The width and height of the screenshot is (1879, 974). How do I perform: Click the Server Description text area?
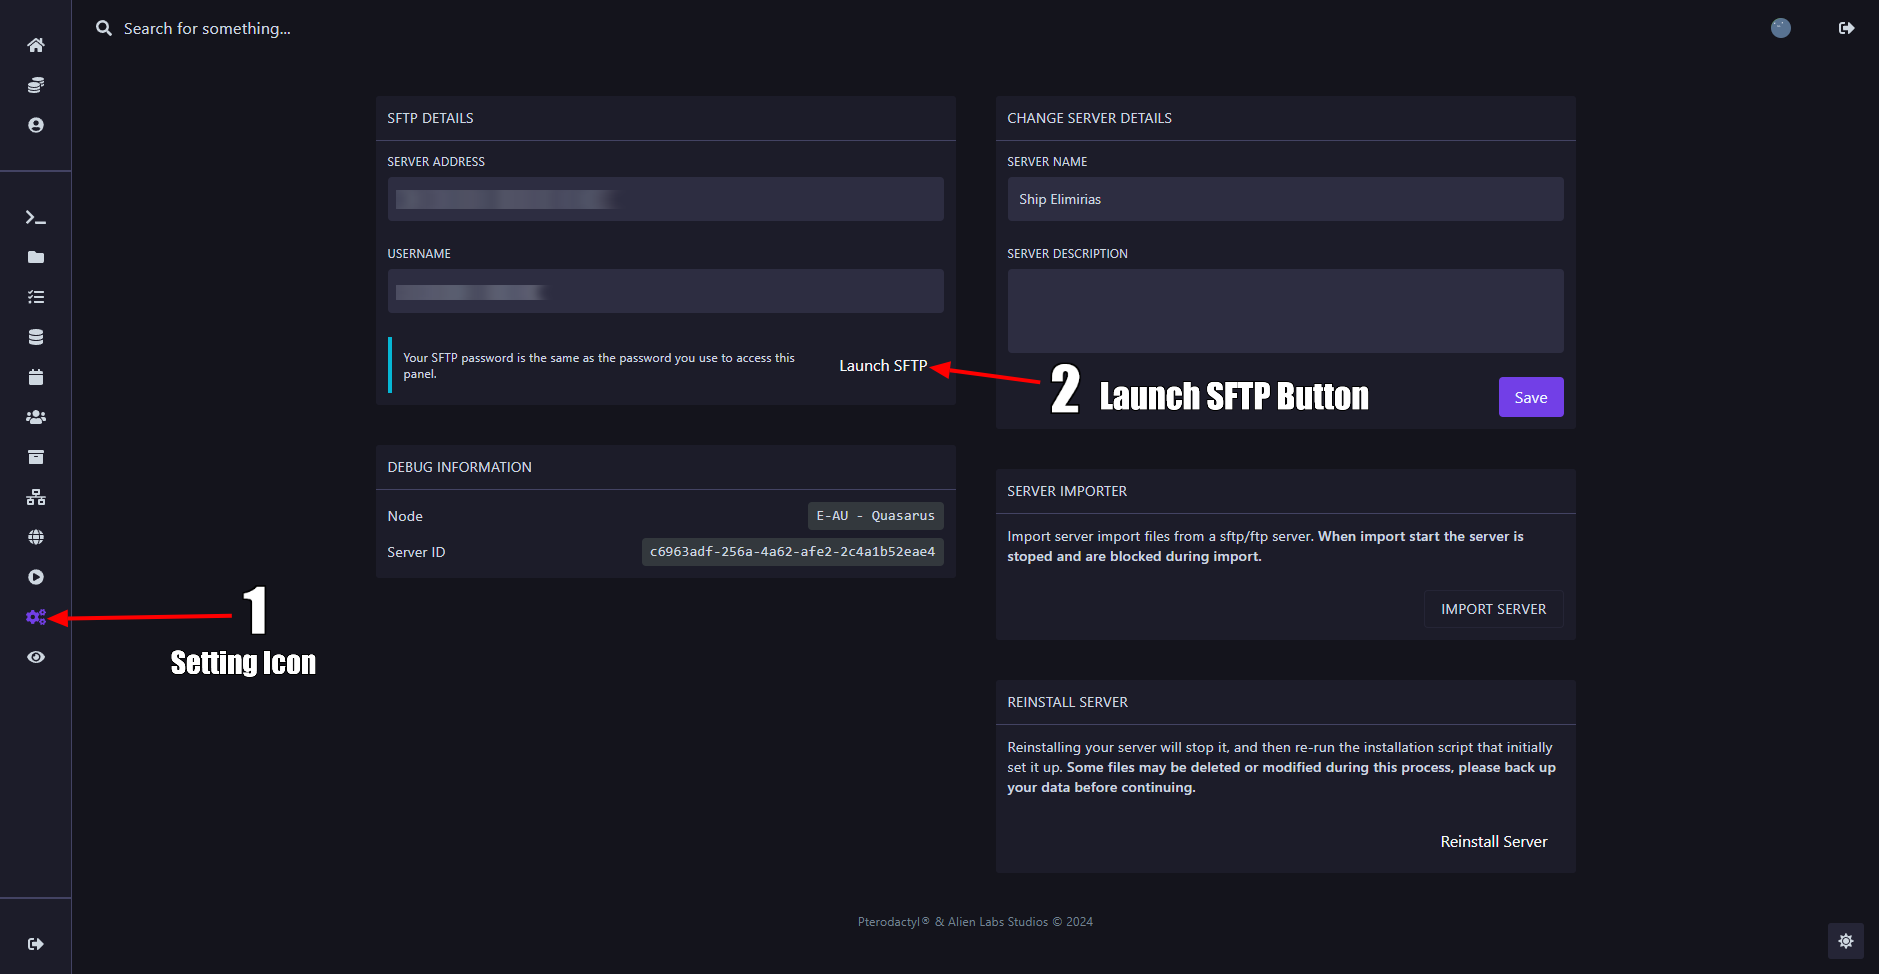(1285, 311)
